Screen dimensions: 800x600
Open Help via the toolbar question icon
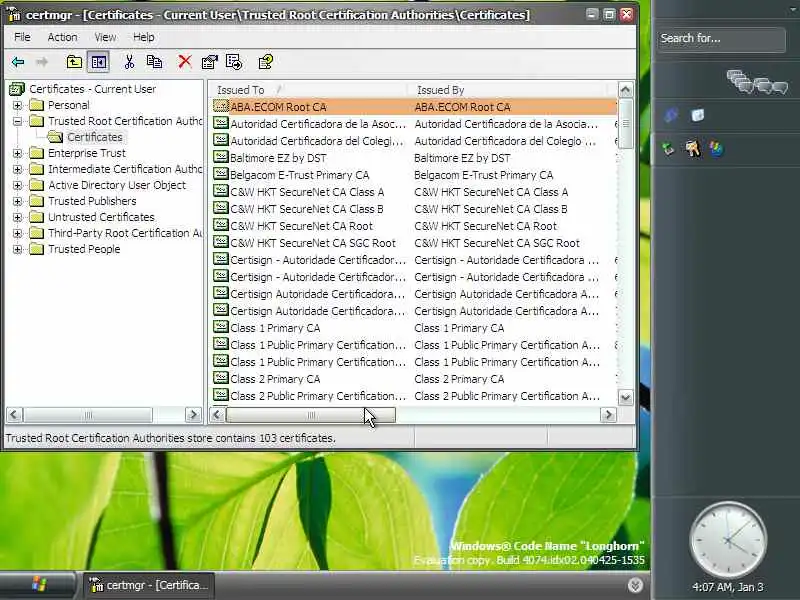click(266, 62)
